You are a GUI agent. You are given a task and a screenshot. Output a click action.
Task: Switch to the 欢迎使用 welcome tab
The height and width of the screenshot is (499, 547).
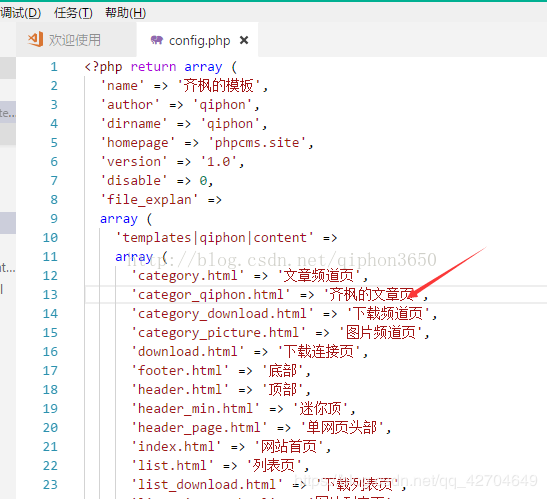[75, 40]
